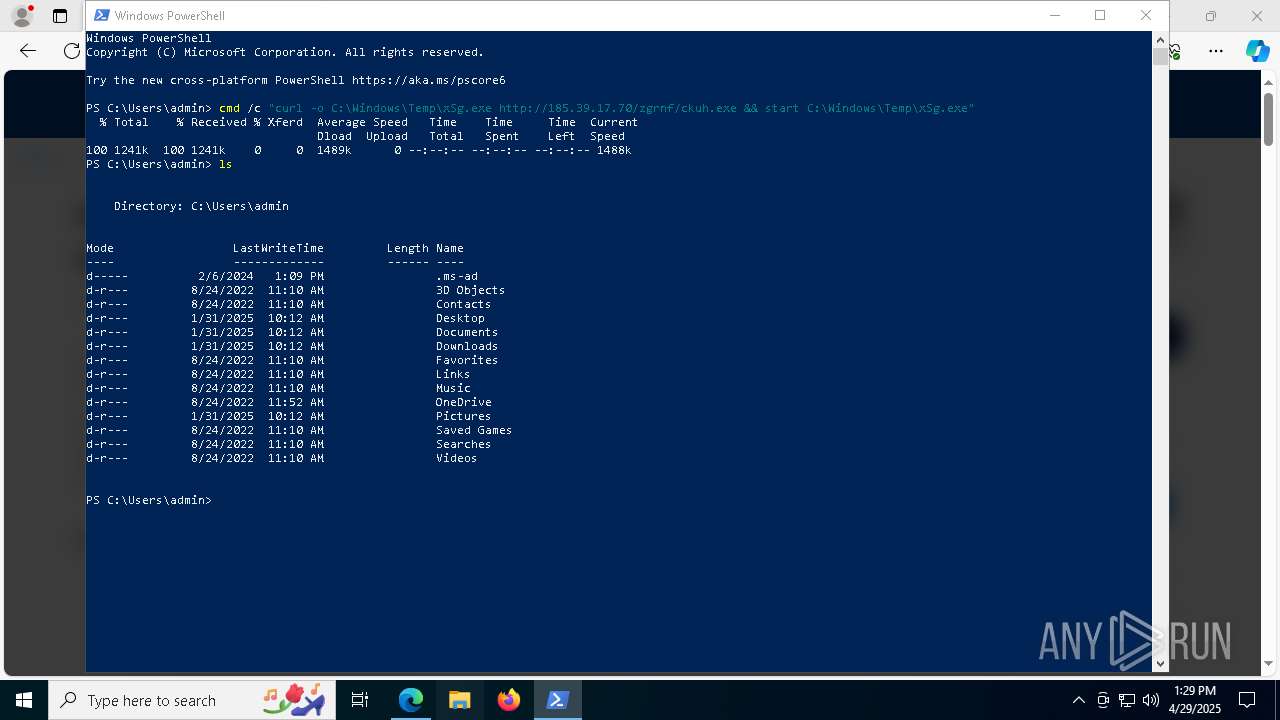Click the 'Favorites' directory entry
Image resolution: width=1280 pixels, height=720 pixels.
466,360
